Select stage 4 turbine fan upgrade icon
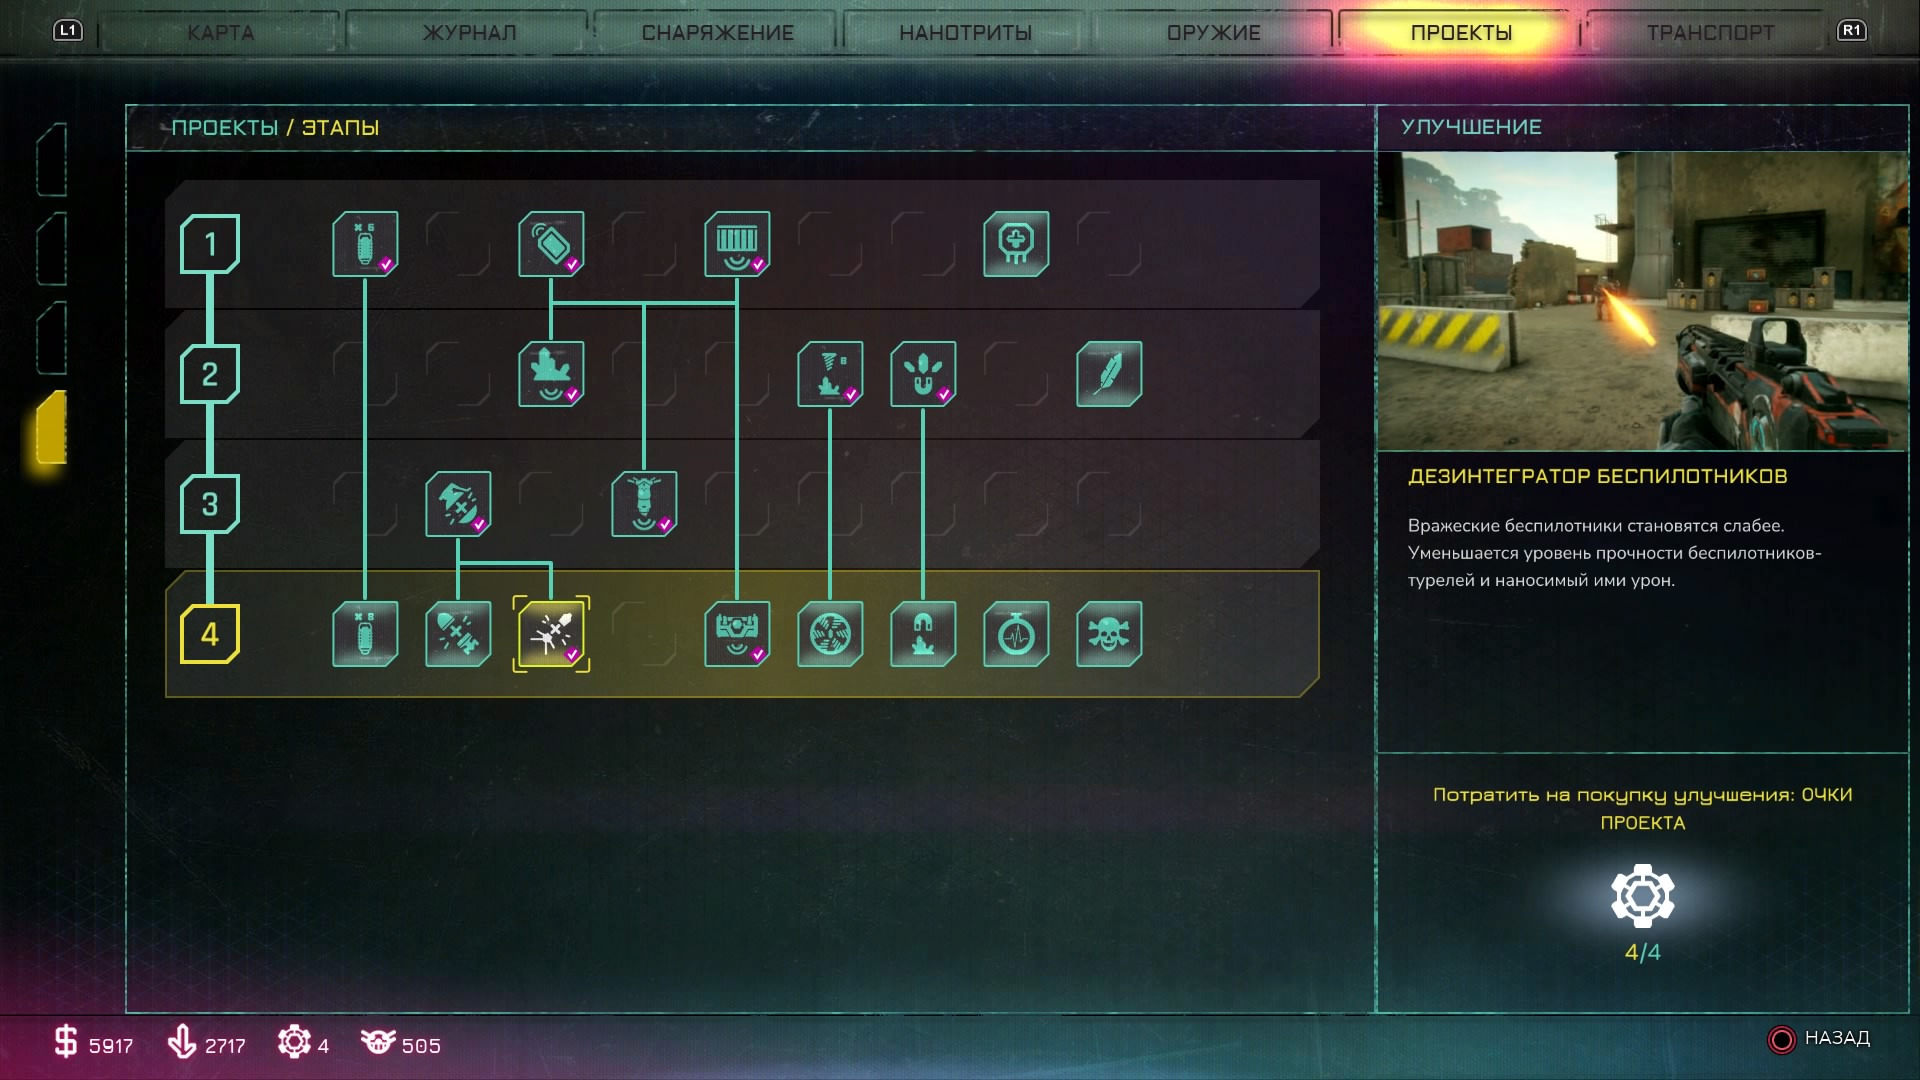 point(830,633)
